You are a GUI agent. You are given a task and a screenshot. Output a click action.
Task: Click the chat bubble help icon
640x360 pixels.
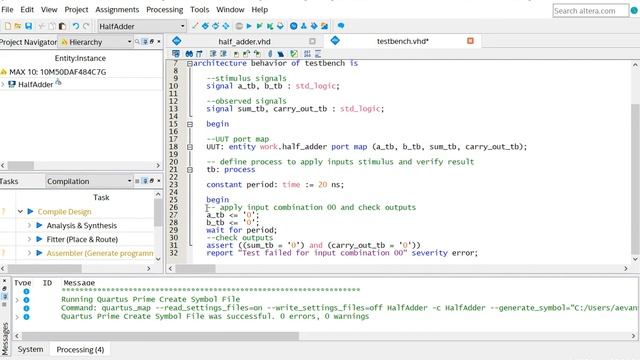(x=341, y=26)
